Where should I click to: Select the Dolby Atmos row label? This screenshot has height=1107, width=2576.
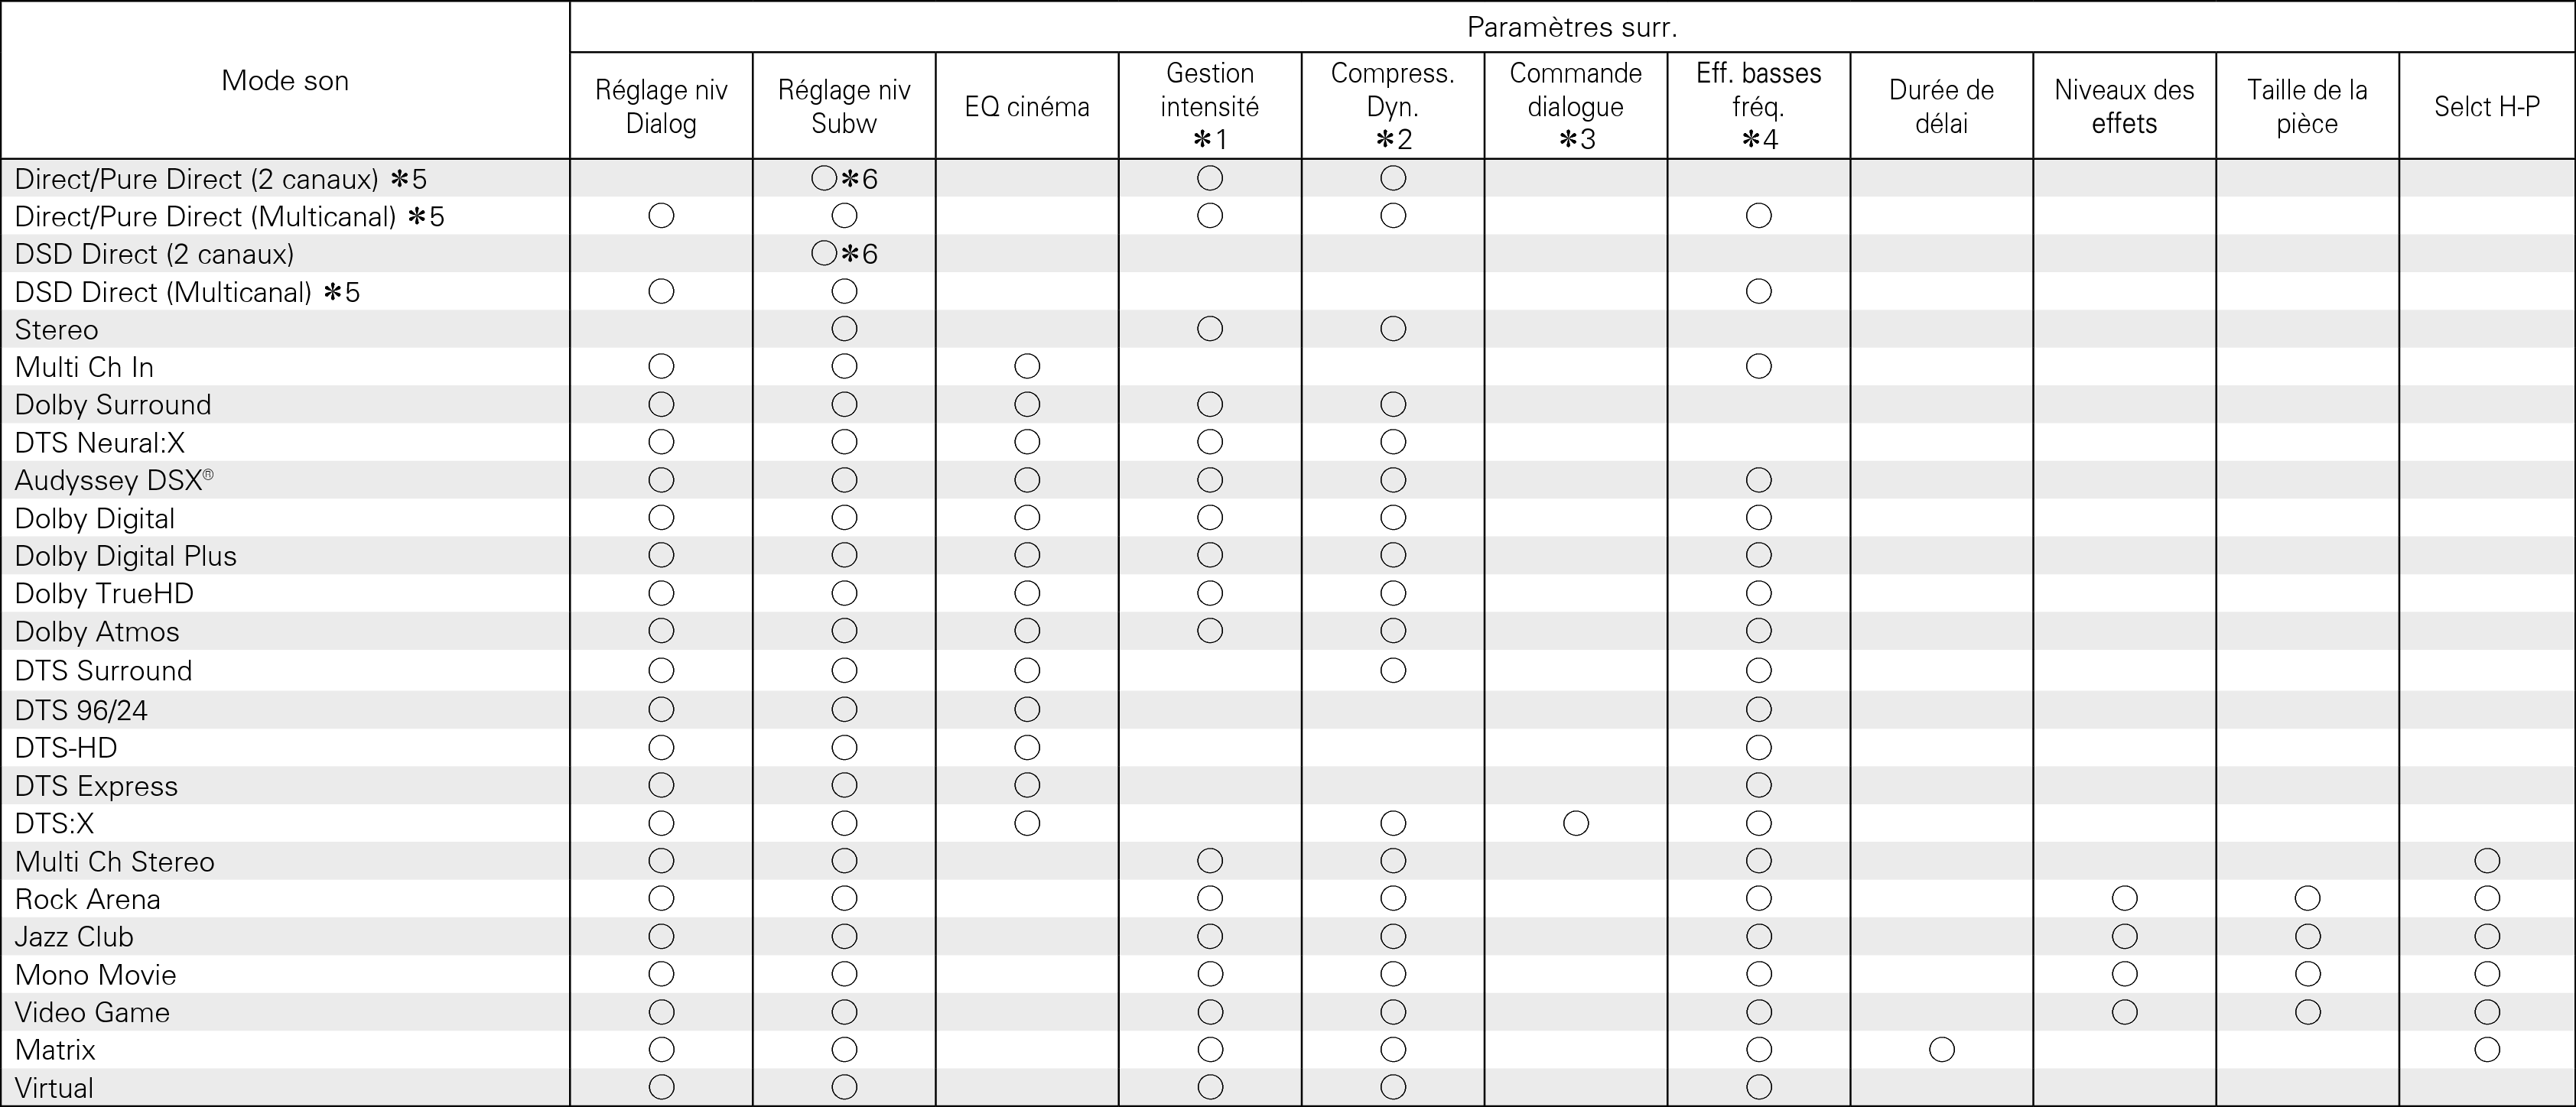tap(97, 632)
